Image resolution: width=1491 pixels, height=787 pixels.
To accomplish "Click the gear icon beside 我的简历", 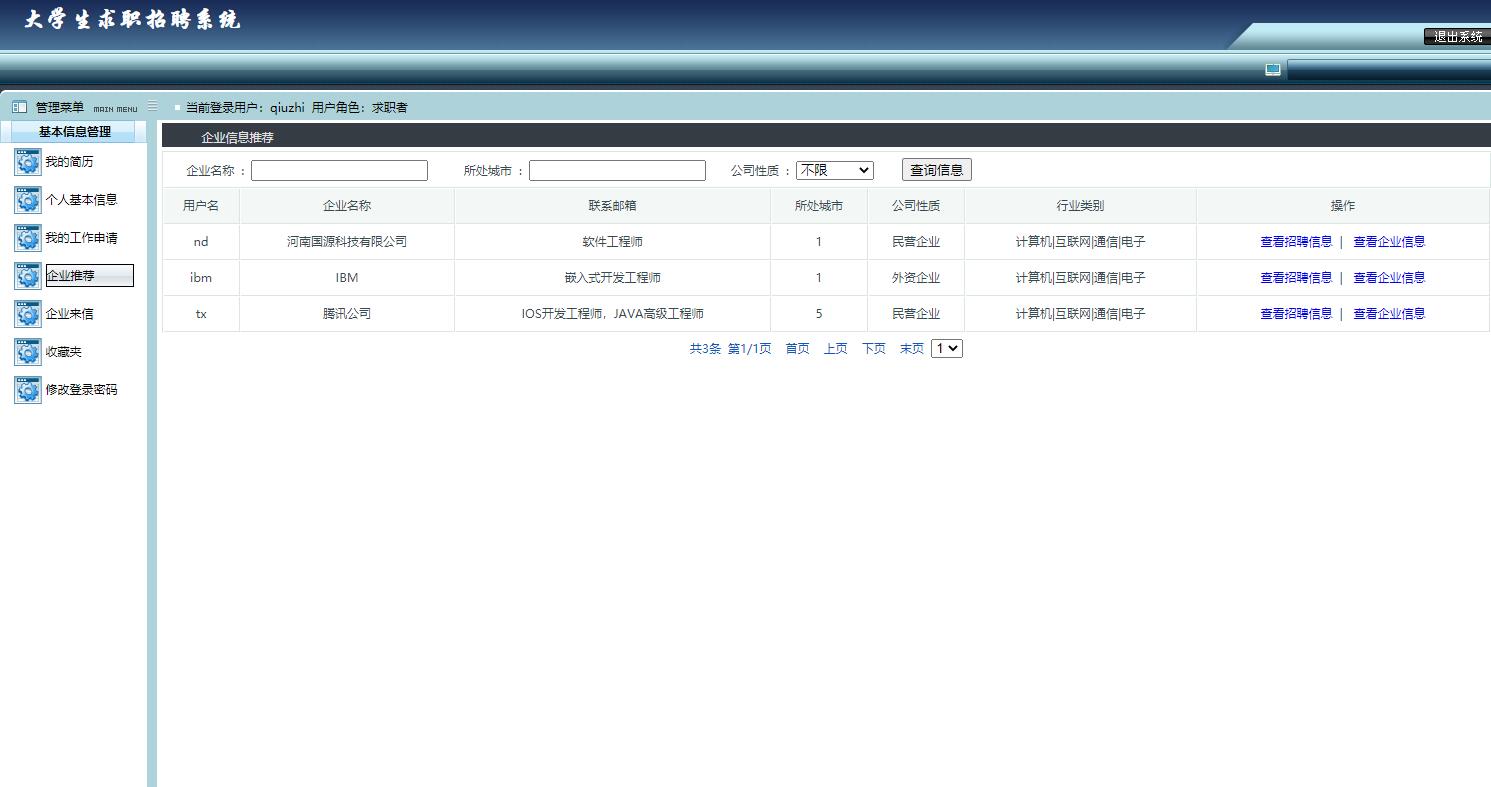I will click(x=27, y=161).
